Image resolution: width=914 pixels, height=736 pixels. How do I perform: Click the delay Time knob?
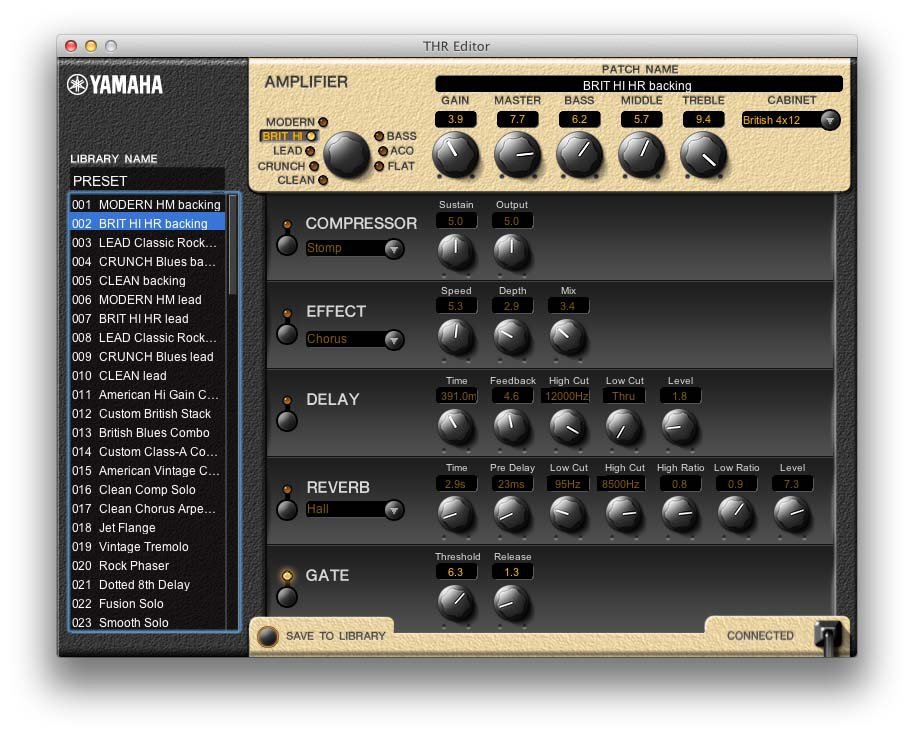point(455,426)
